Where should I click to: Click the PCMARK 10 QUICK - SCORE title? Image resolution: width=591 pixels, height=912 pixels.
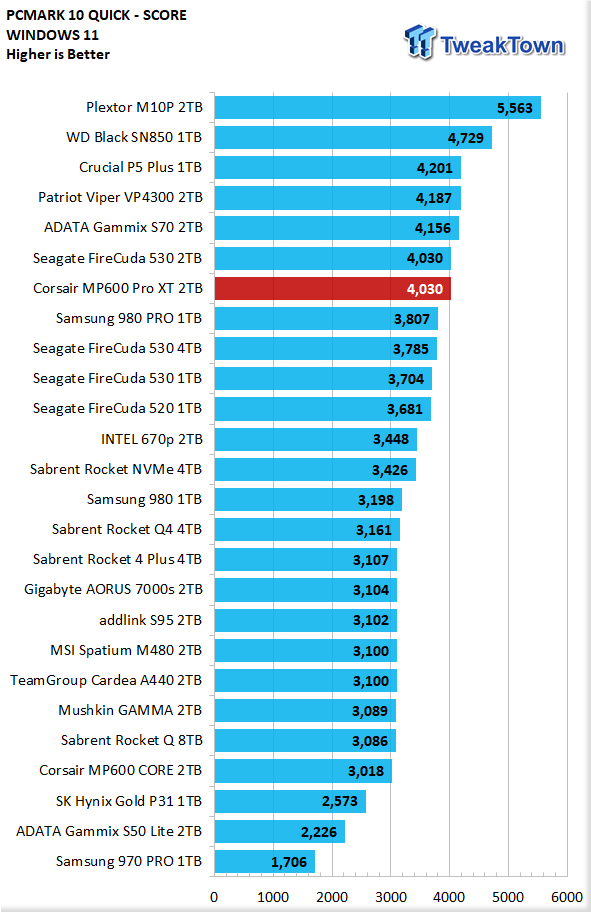(97, 15)
